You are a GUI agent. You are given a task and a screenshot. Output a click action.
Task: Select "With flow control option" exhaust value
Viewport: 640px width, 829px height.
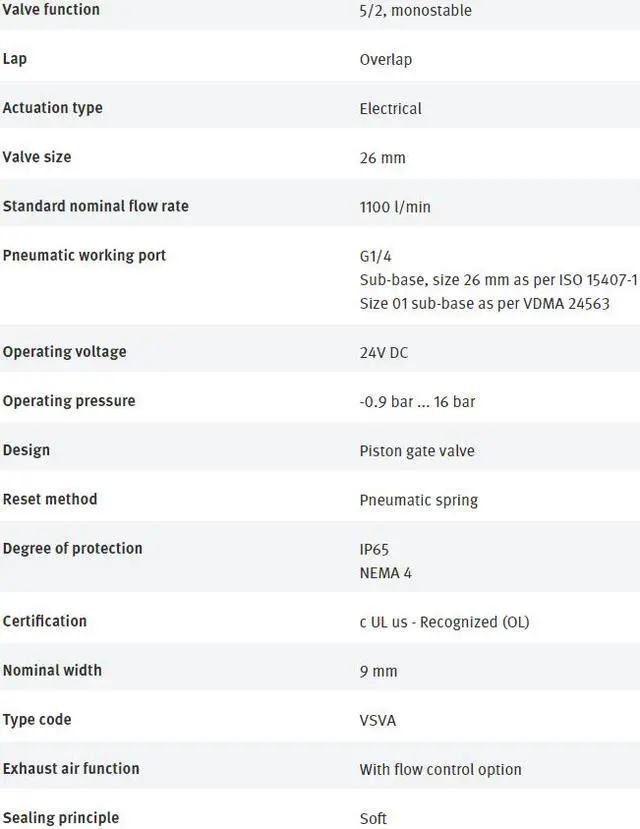click(x=440, y=769)
